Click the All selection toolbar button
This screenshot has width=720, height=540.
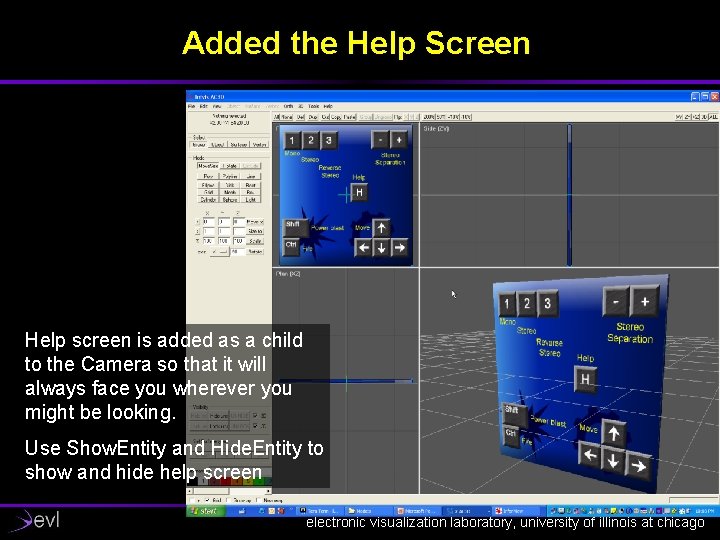tap(276, 117)
